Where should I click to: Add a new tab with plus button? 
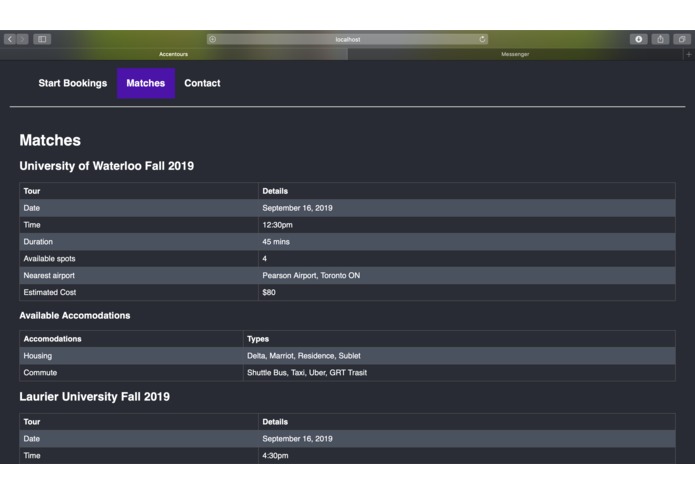coord(689,54)
